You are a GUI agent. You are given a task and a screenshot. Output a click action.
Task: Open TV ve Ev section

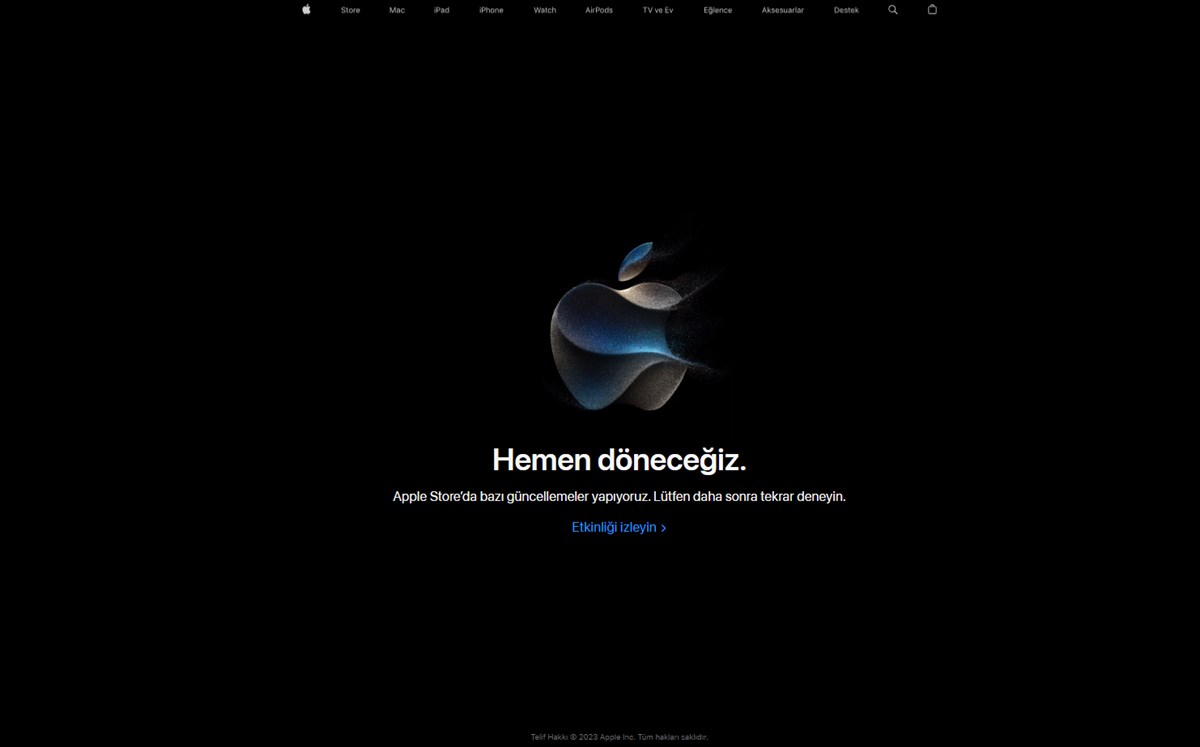click(658, 10)
